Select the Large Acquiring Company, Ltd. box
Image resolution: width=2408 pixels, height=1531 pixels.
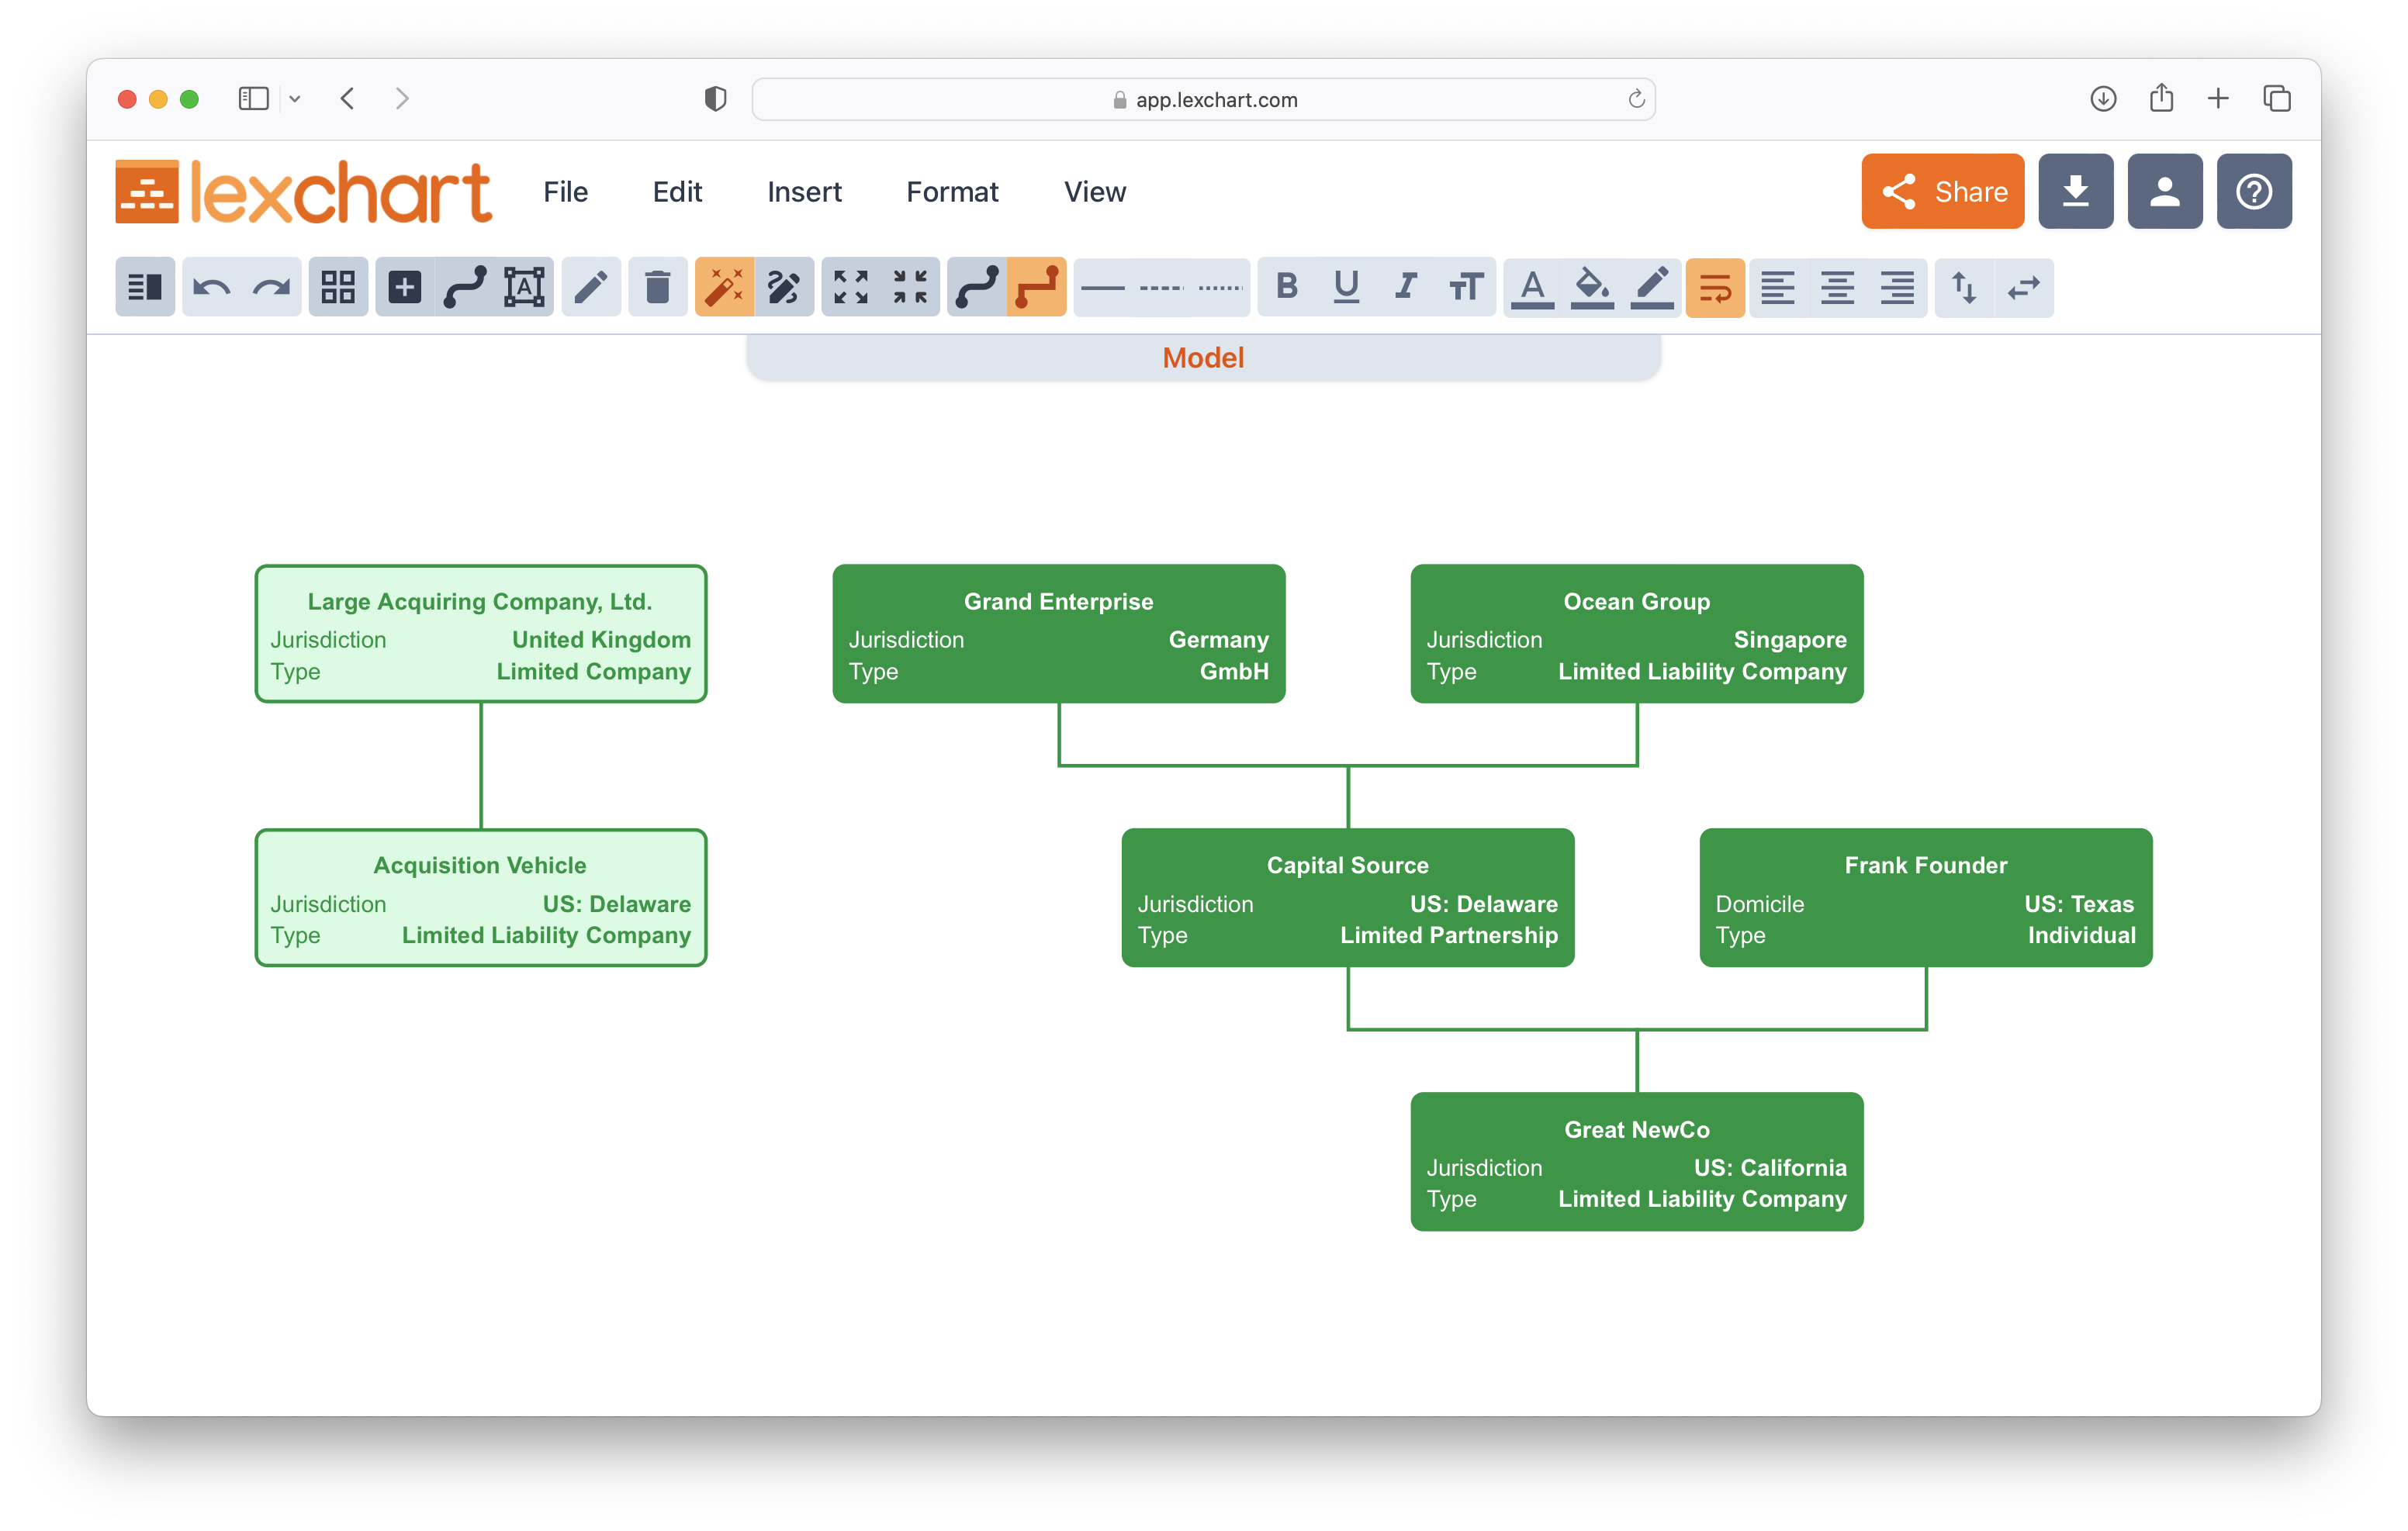pos(481,634)
